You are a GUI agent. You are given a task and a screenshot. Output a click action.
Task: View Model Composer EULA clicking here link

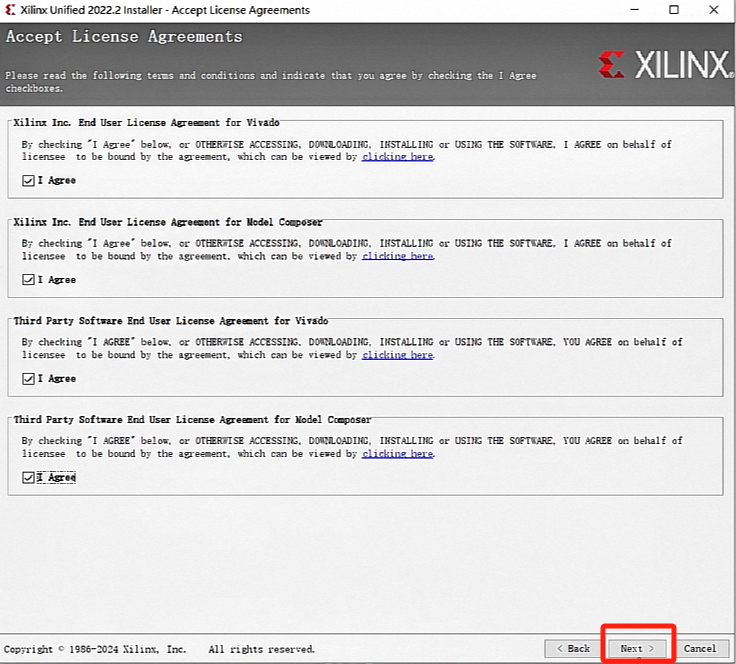(x=398, y=256)
